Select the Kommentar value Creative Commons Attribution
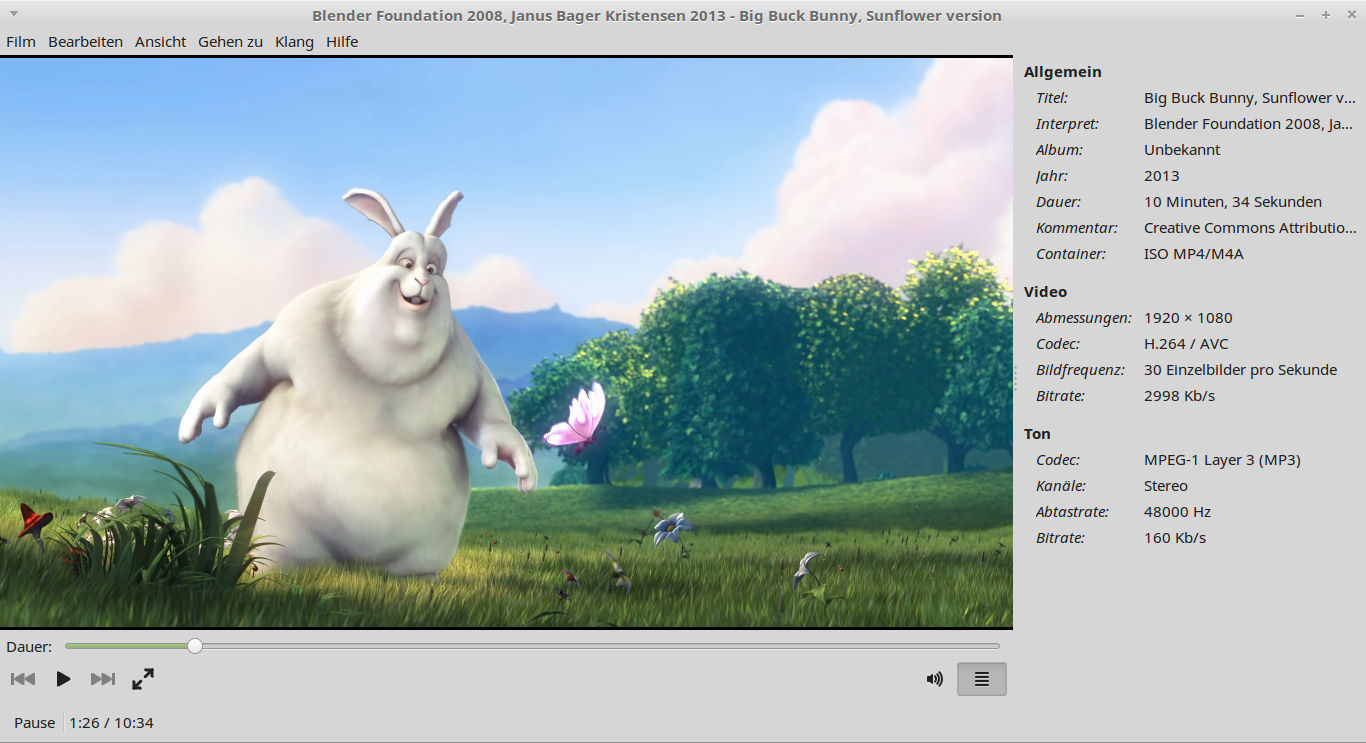Screen dimensions: 1366x743 (x=1250, y=228)
